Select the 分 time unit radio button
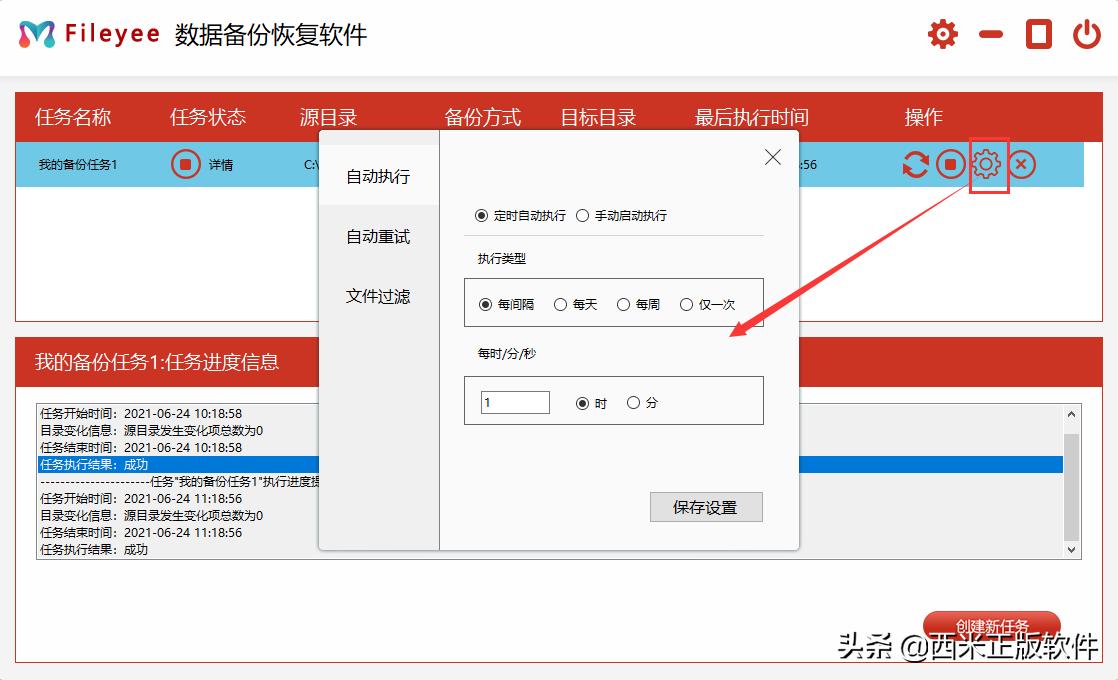 click(633, 401)
